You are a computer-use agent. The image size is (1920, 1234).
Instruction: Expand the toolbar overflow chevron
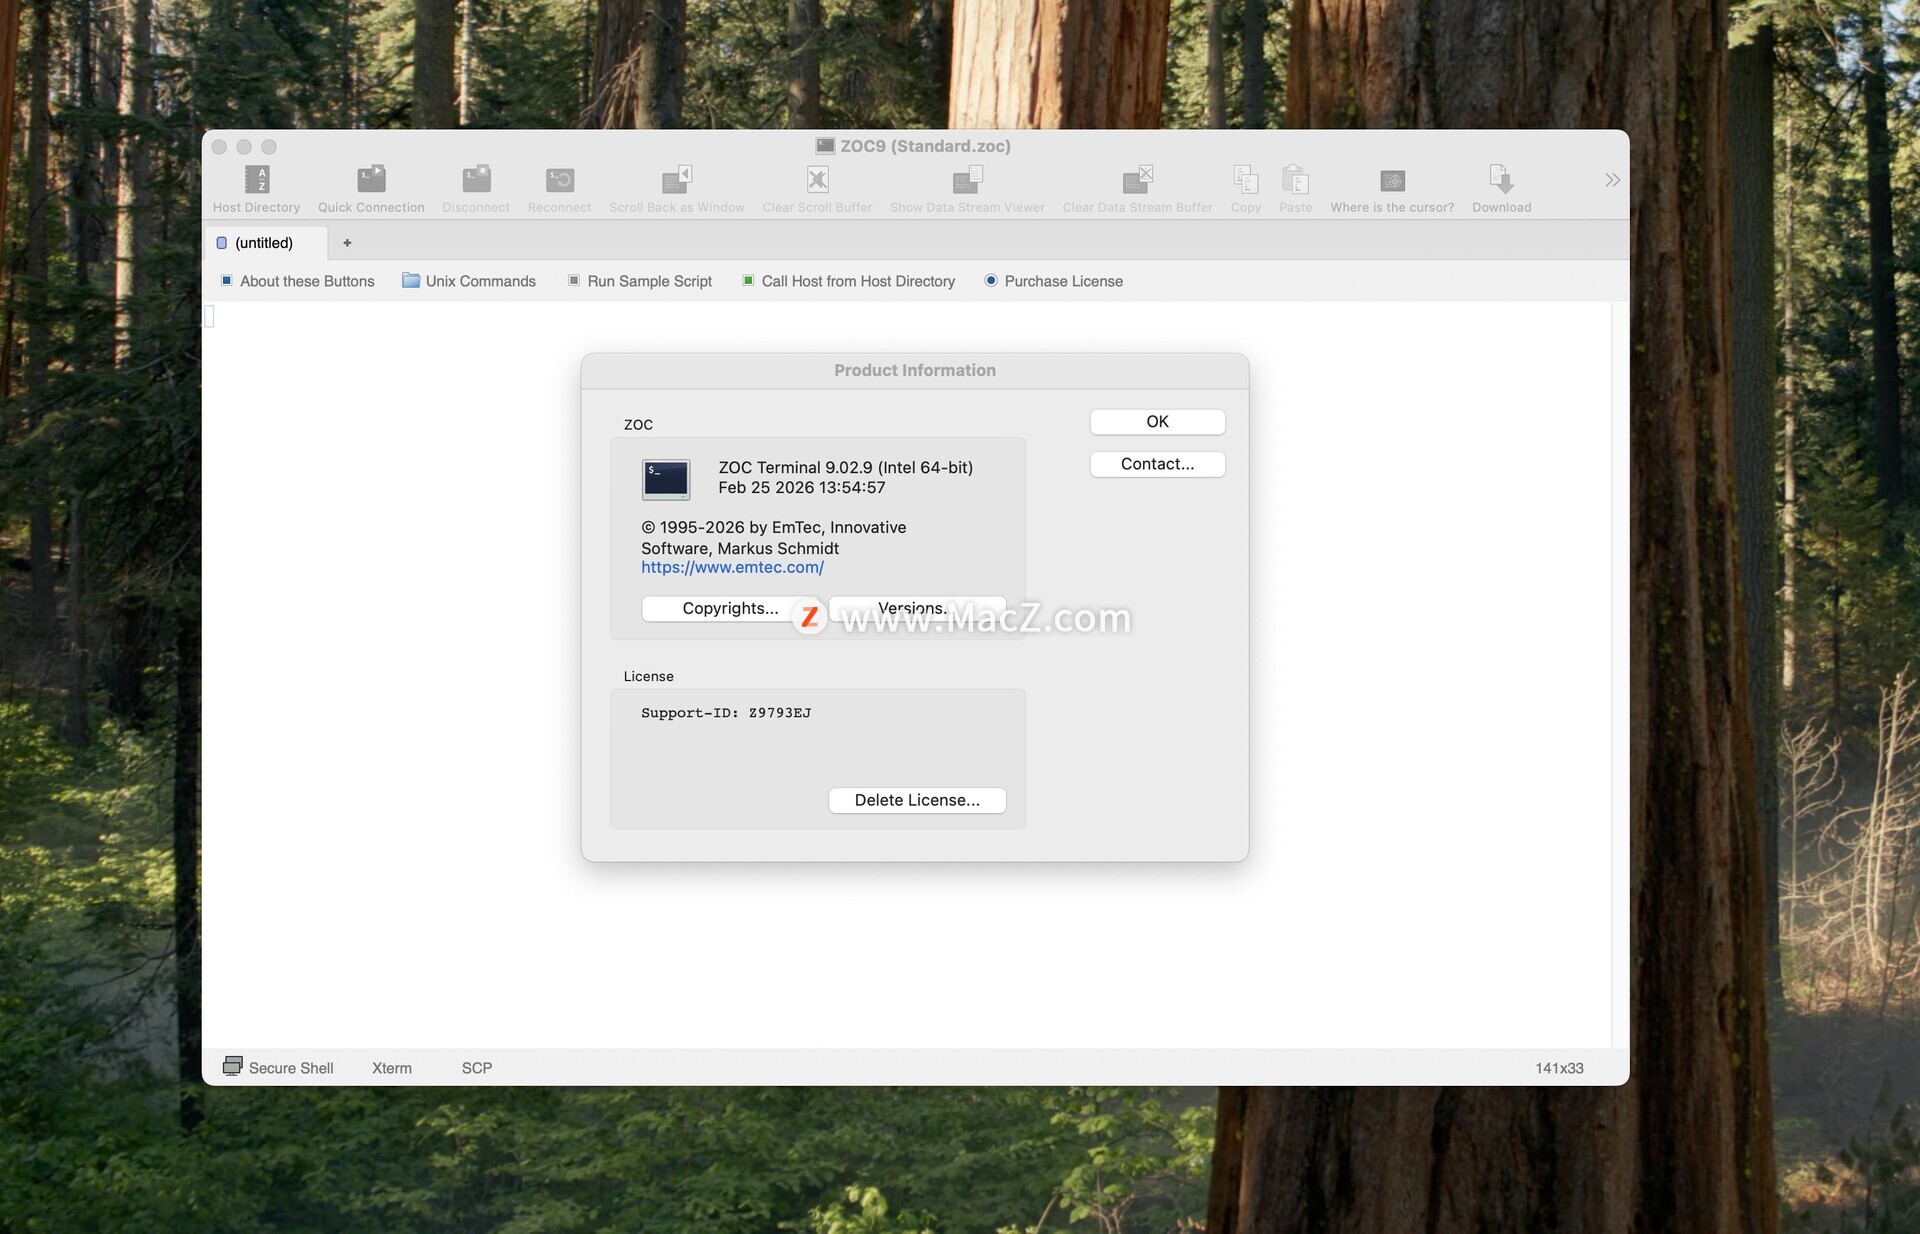[1612, 181]
